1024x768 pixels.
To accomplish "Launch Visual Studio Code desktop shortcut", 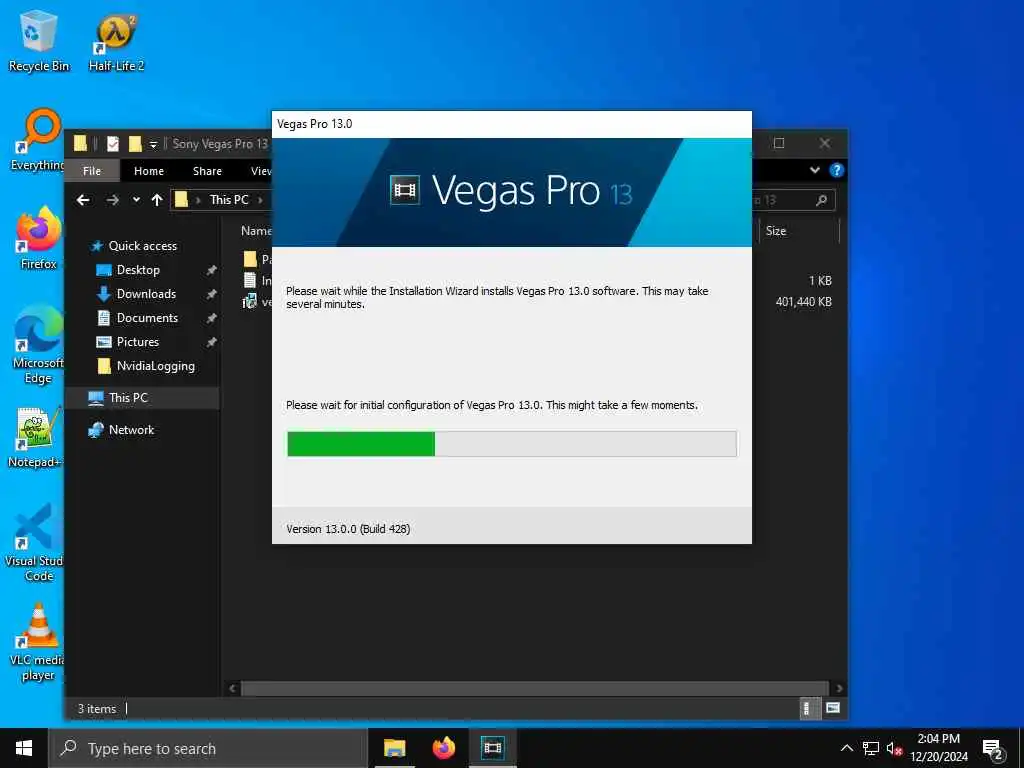I will (x=36, y=543).
